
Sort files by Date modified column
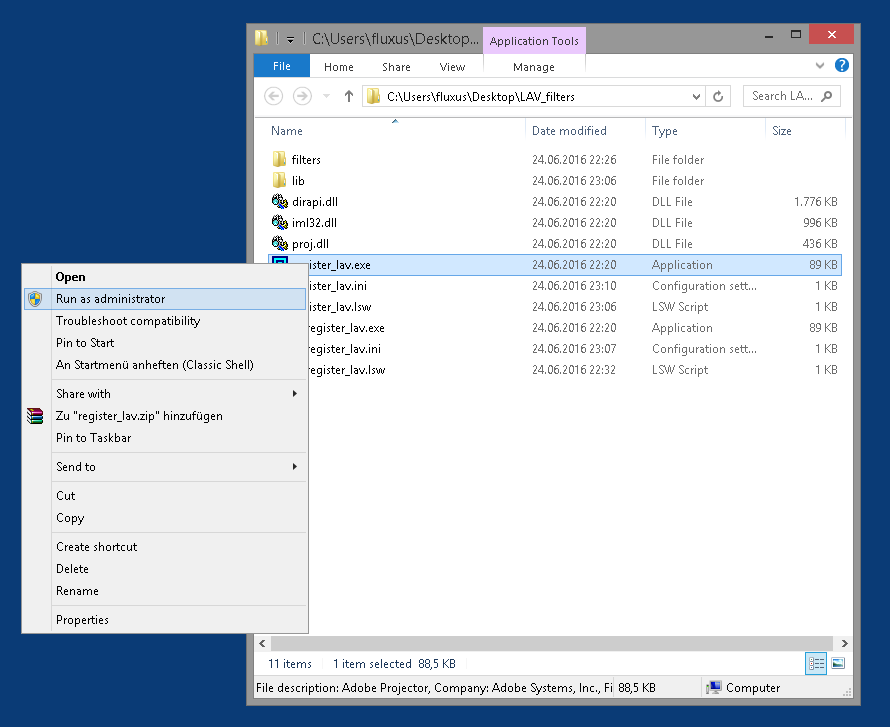tap(569, 131)
